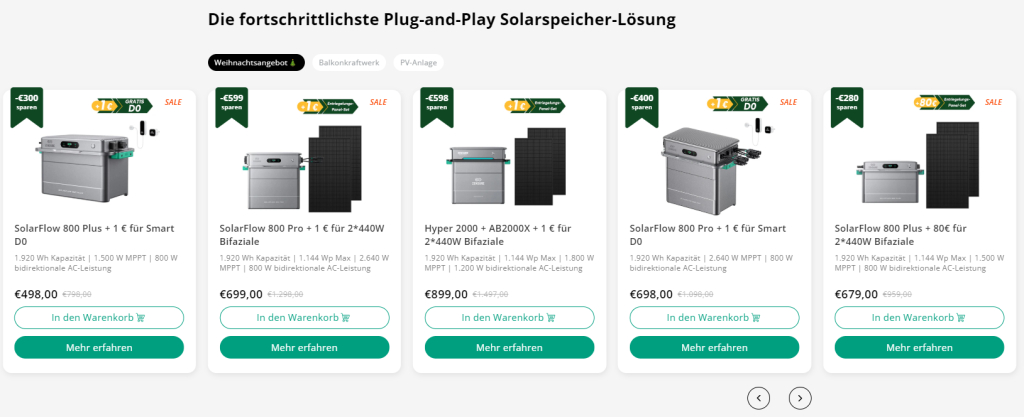Click Mehr erfahren for Hyper 2000
This screenshot has height=417, width=1024.
point(509,347)
